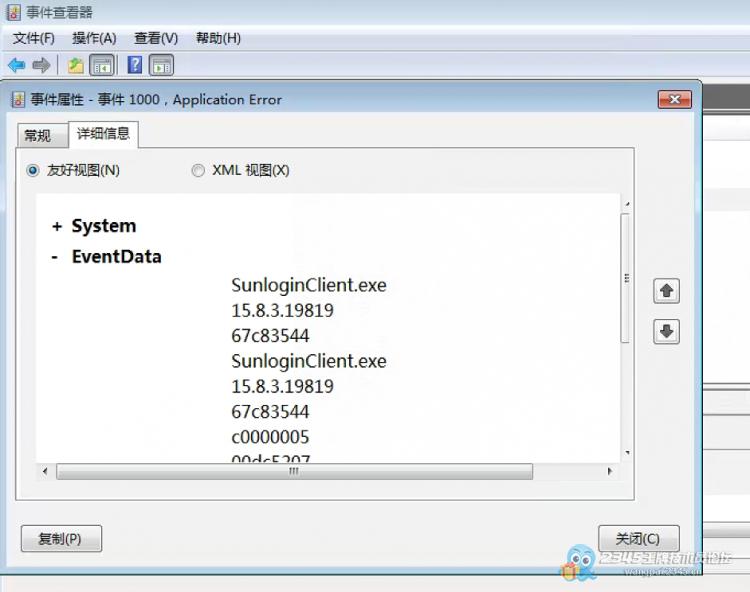Open the 操作(A) menu
This screenshot has height=592, width=750.
[x=94, y=38]
